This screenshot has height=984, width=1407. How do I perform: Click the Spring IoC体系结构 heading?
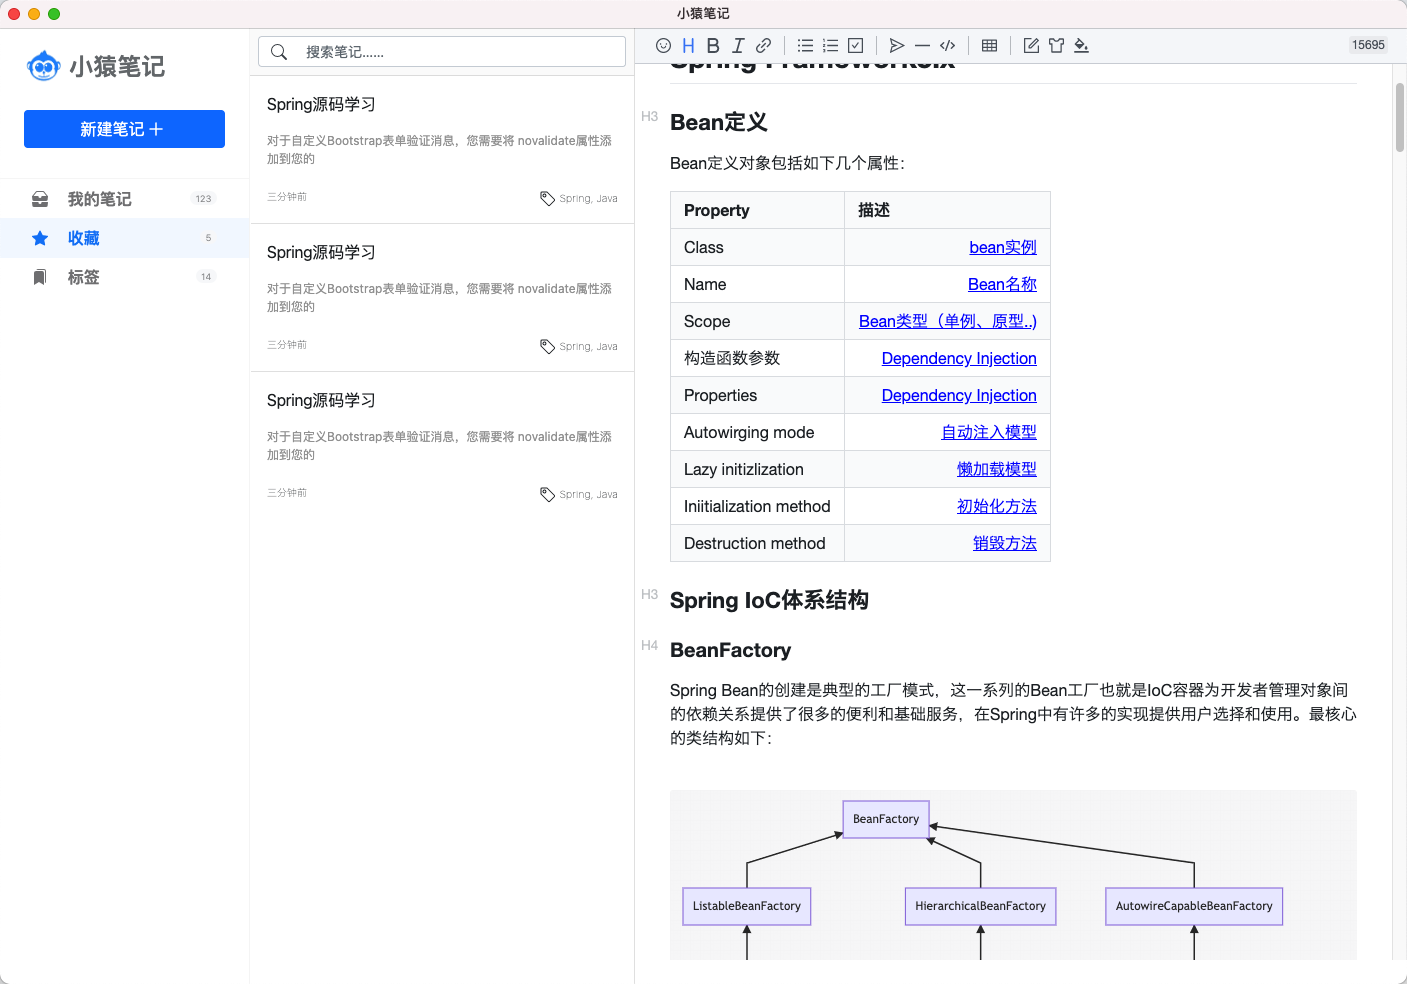pyautogui.click(x=769, y=600)
